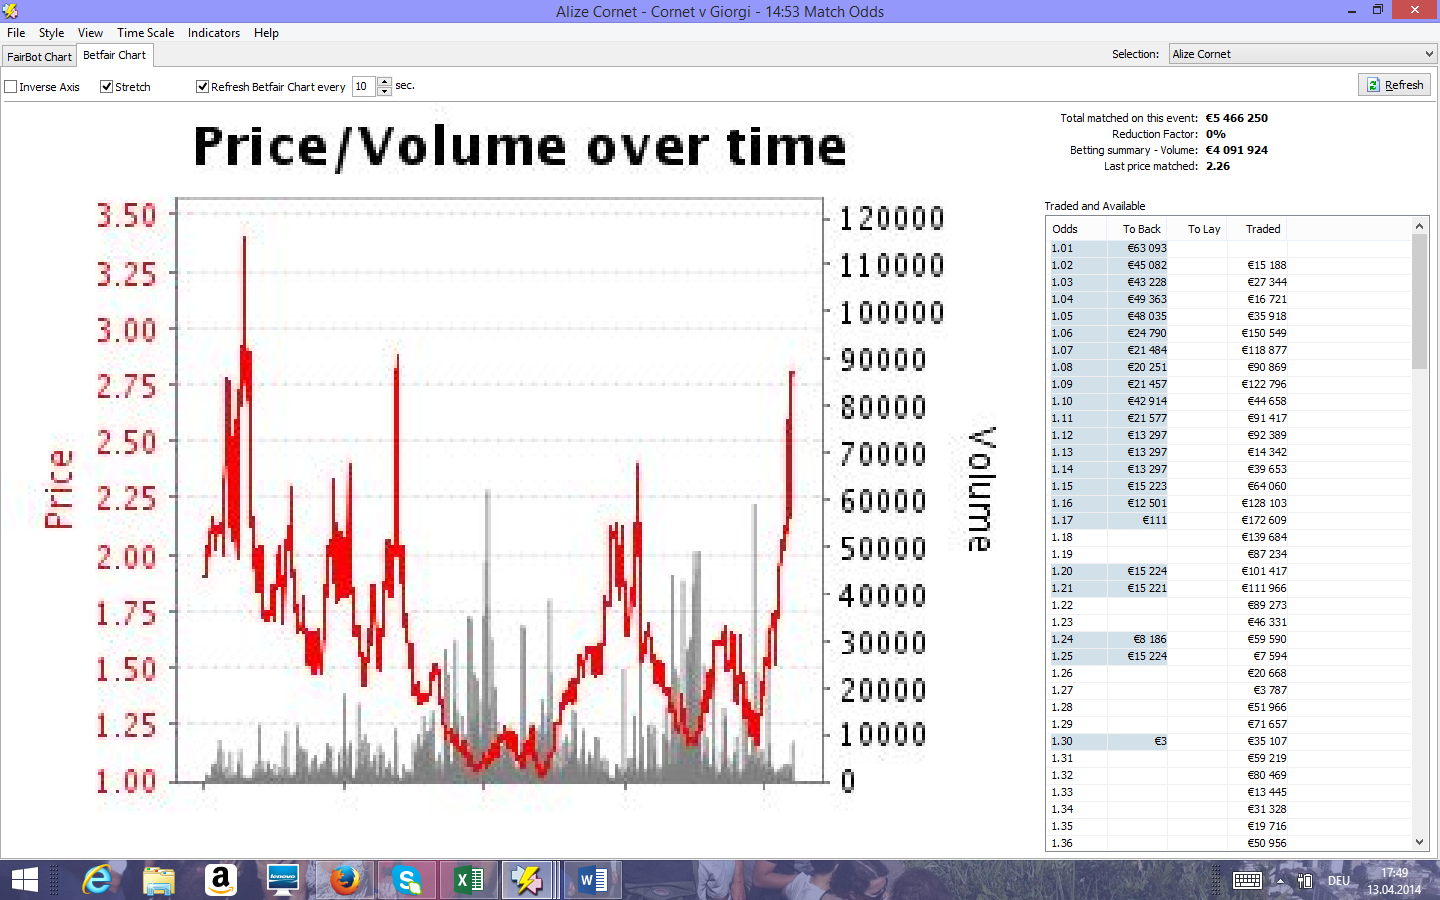
Task: Click the Price/Volume over time chart title
Action: [520, 147]
